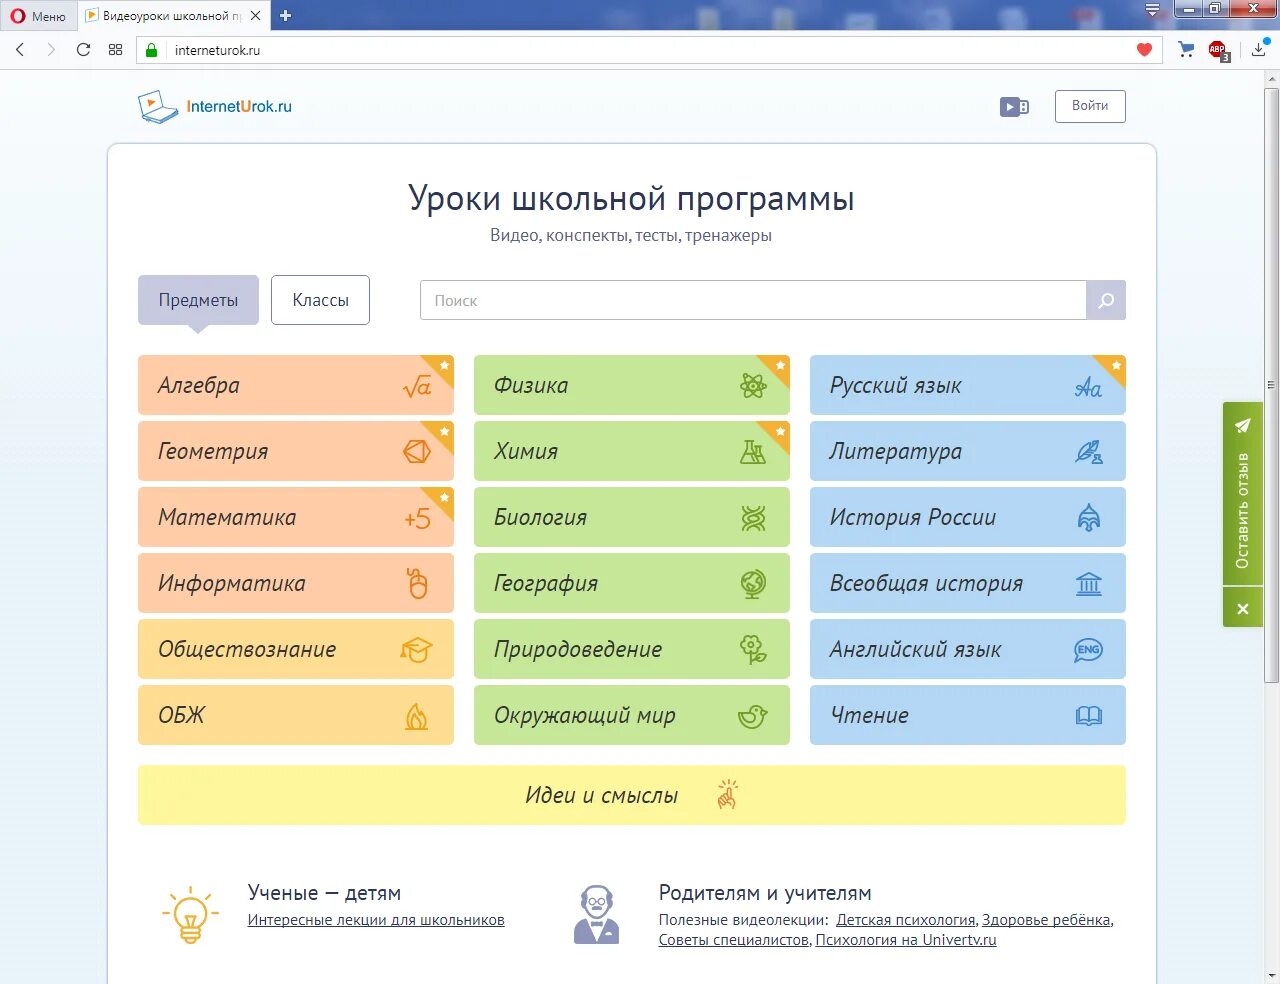Click the dome icon on История России
Image resolution: width=1280 pixels, height=984 pixels.
point(1089,518)
